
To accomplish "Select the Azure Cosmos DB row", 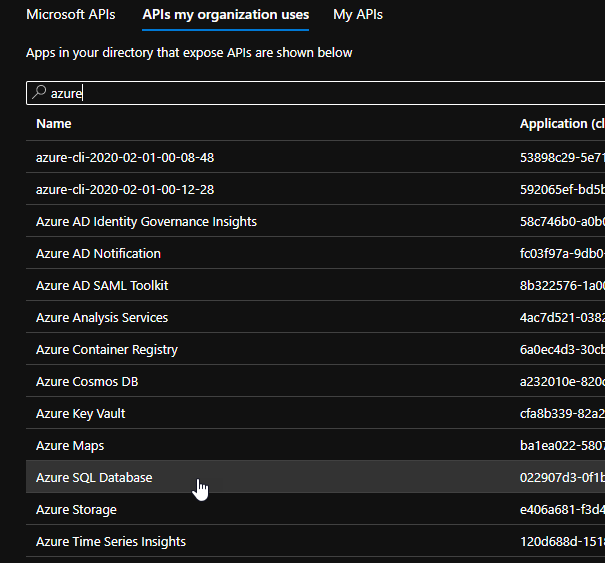I will click(x=316, y=381).
